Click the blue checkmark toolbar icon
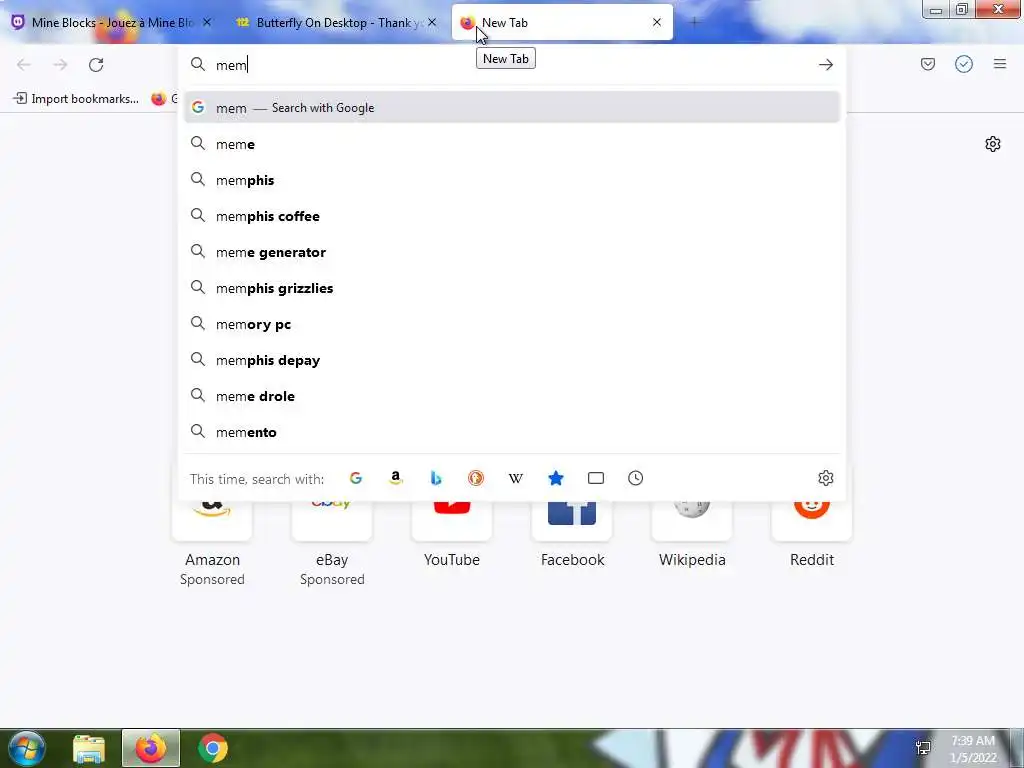The image size is (1024, 768). 963,64
